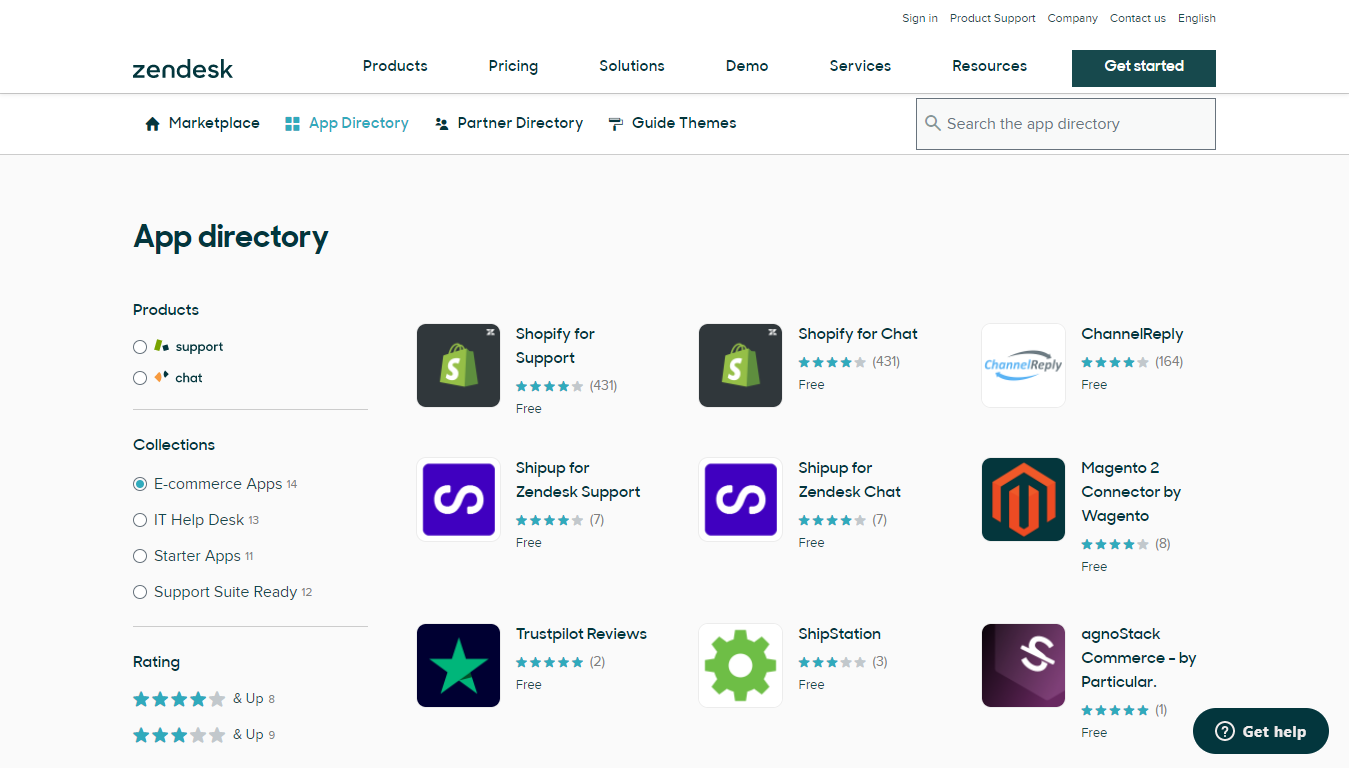
Task: Click the Contact us link
Action: point(1138,18)
